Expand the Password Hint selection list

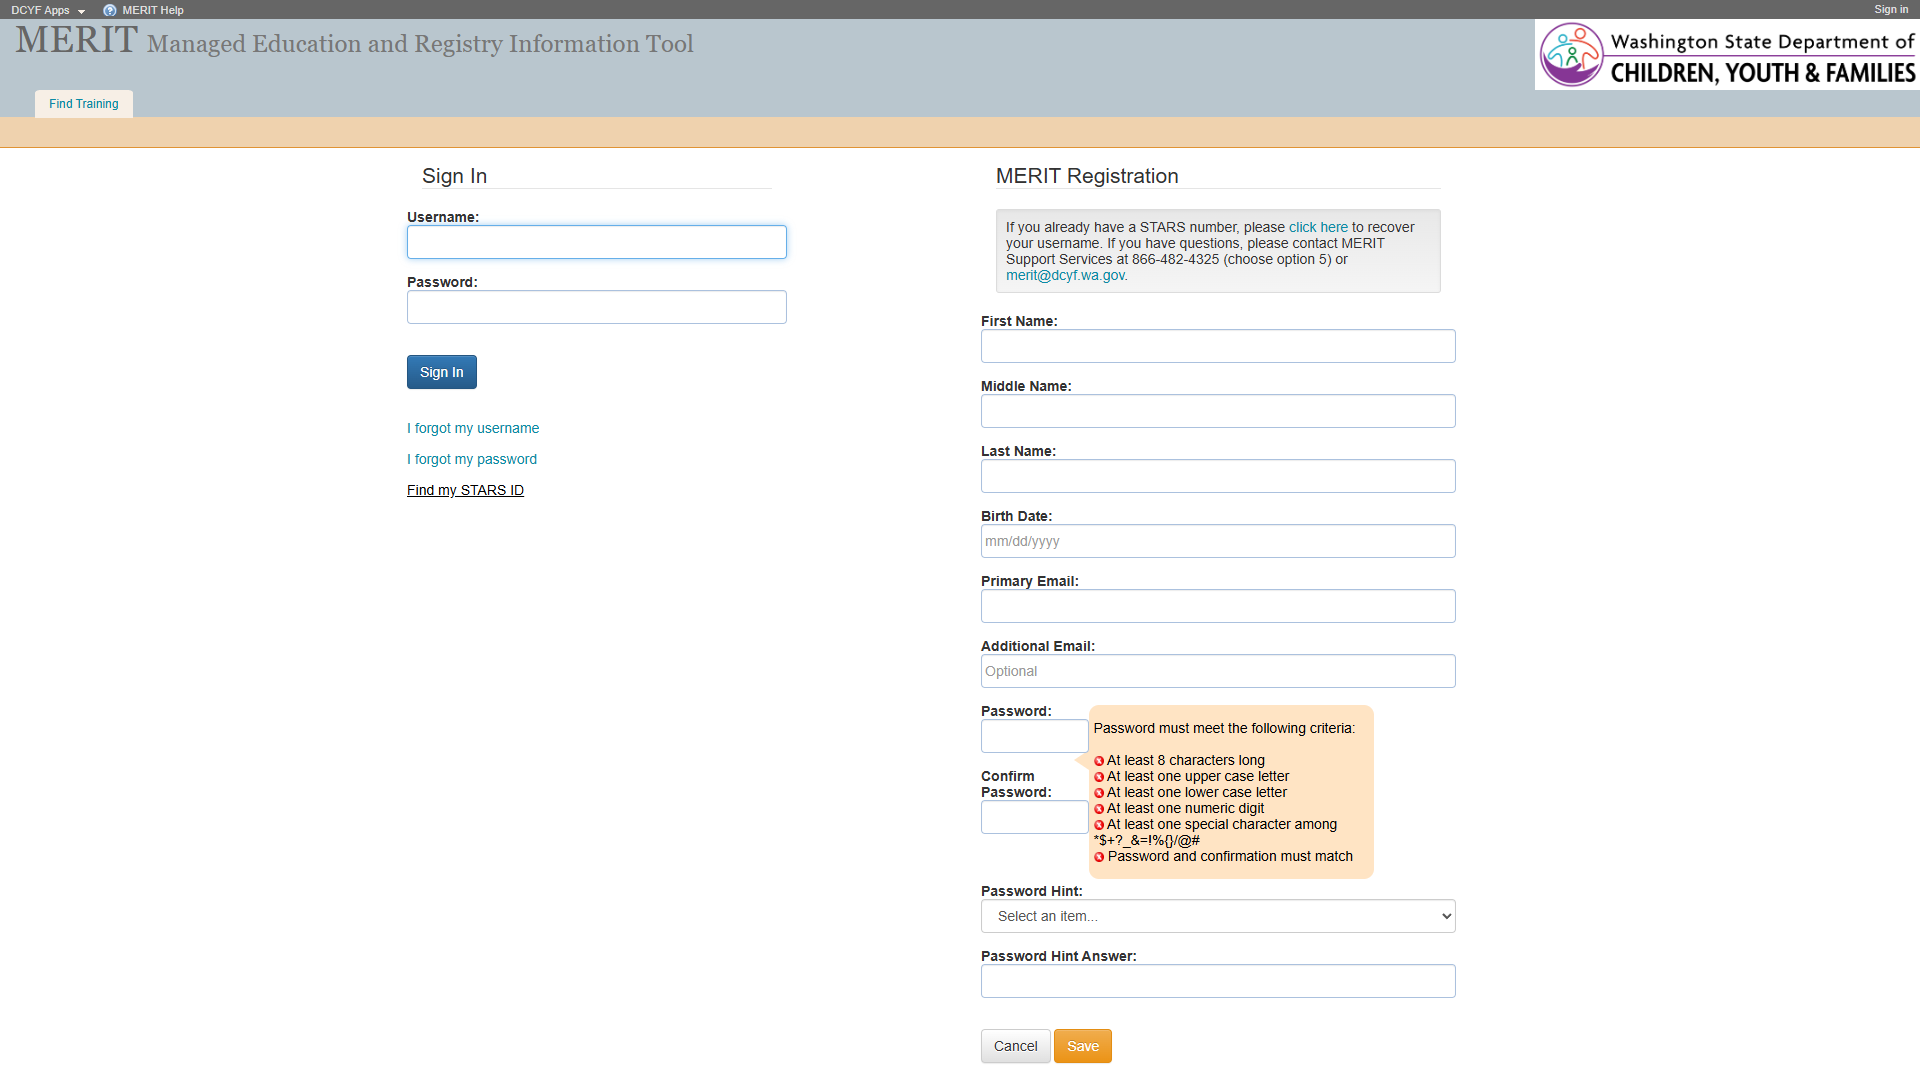click(1217, 915)
